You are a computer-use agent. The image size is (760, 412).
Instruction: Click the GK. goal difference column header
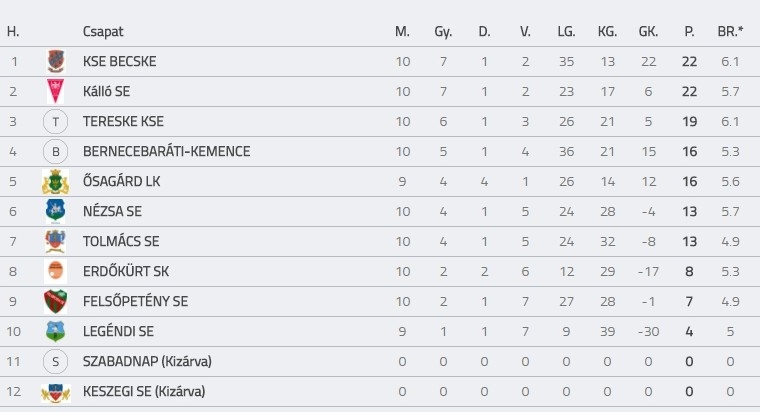(x=648, y=32)
